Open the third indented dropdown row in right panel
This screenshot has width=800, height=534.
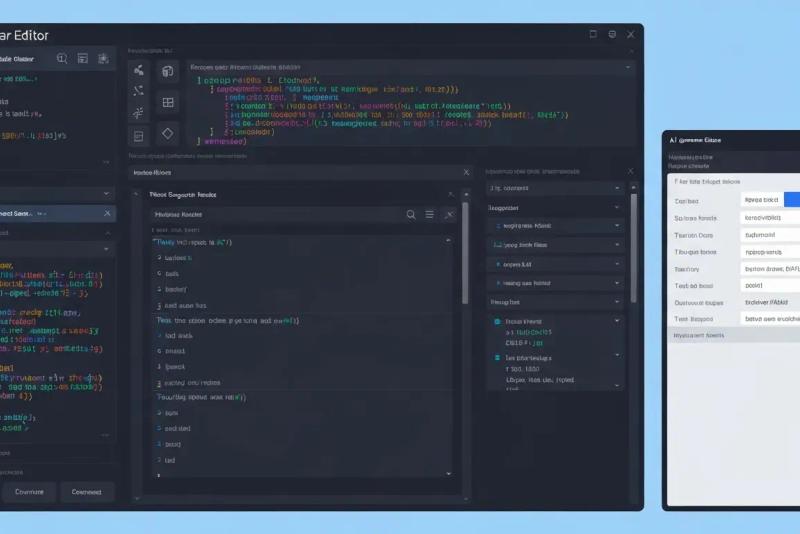[x=555, y=264]
